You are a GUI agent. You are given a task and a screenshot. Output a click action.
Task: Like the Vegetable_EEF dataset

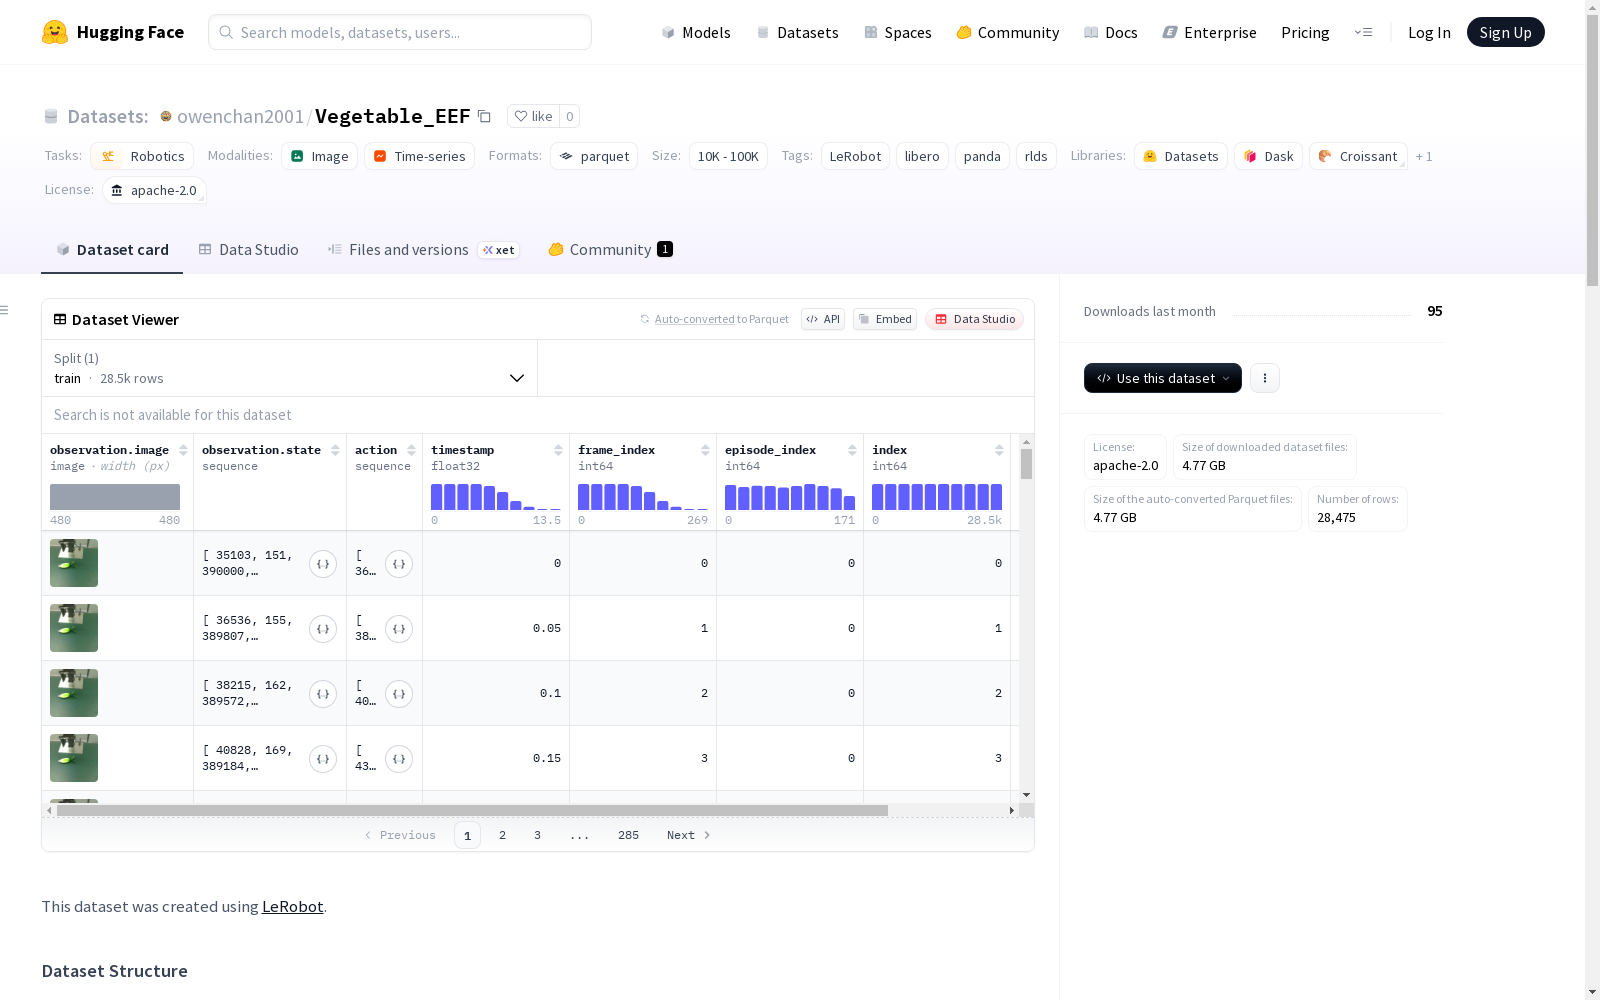533,116
